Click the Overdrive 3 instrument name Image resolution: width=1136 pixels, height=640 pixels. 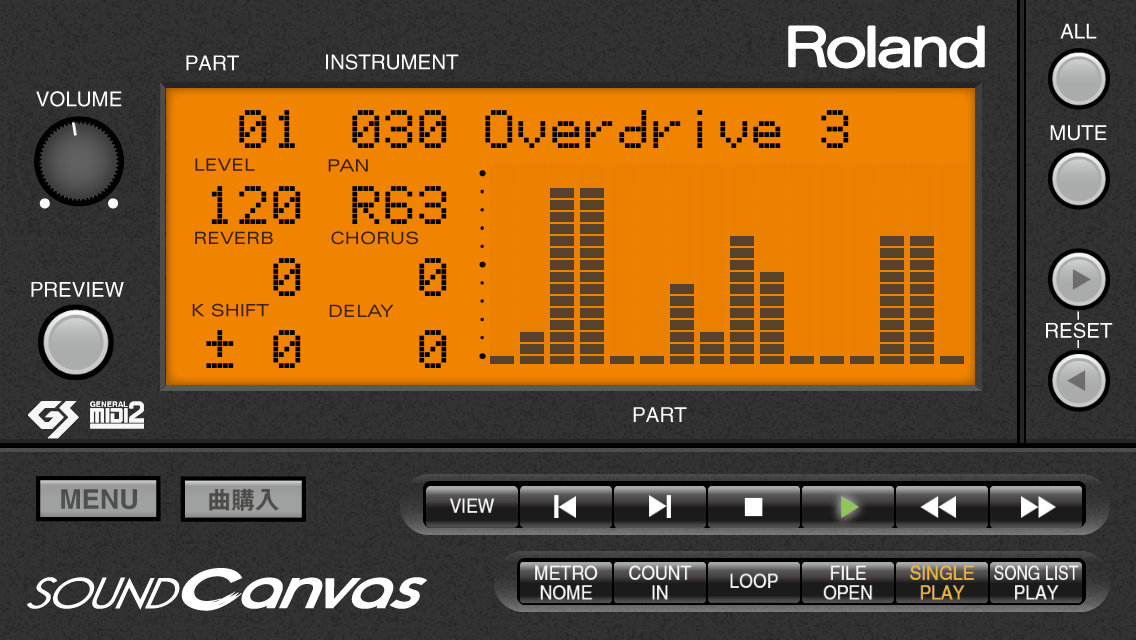click(x=666, y=130)
